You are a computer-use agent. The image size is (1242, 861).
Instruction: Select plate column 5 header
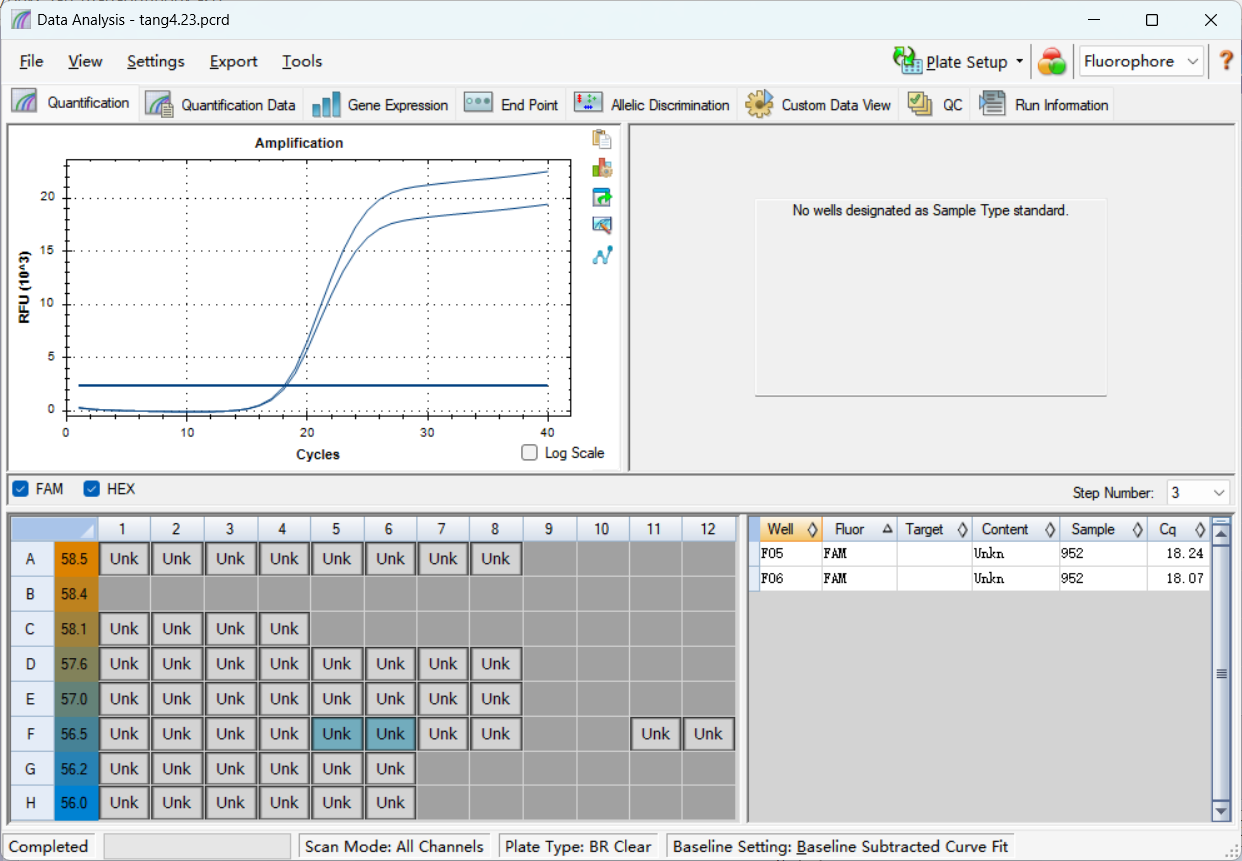click(x=337, y=529)
